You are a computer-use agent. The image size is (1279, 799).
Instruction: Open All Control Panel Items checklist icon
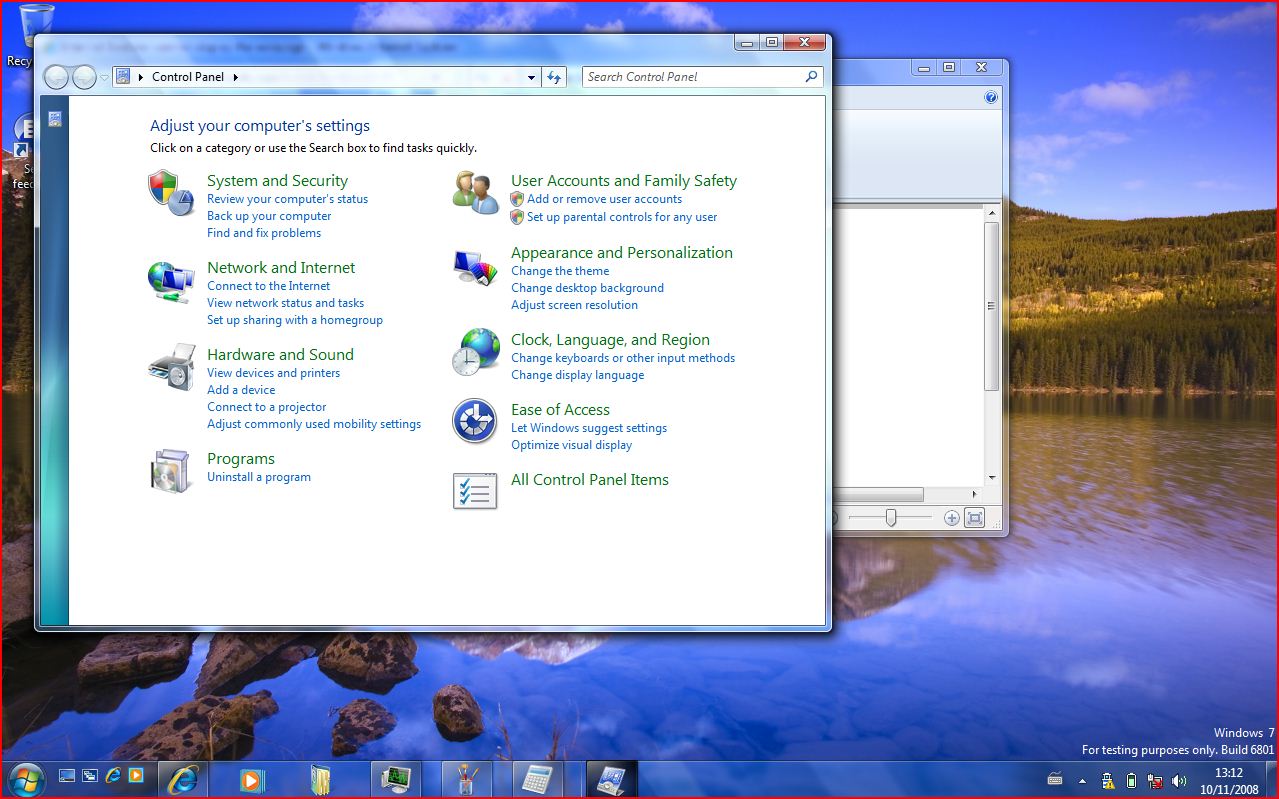click(475, 491)
